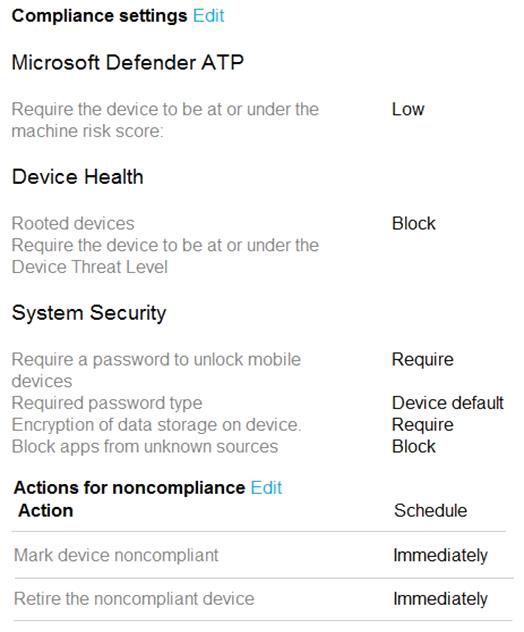Viewport: 524px width, 632px height.
Task: Select the Low risk score value
Action: tap(408, 109)
